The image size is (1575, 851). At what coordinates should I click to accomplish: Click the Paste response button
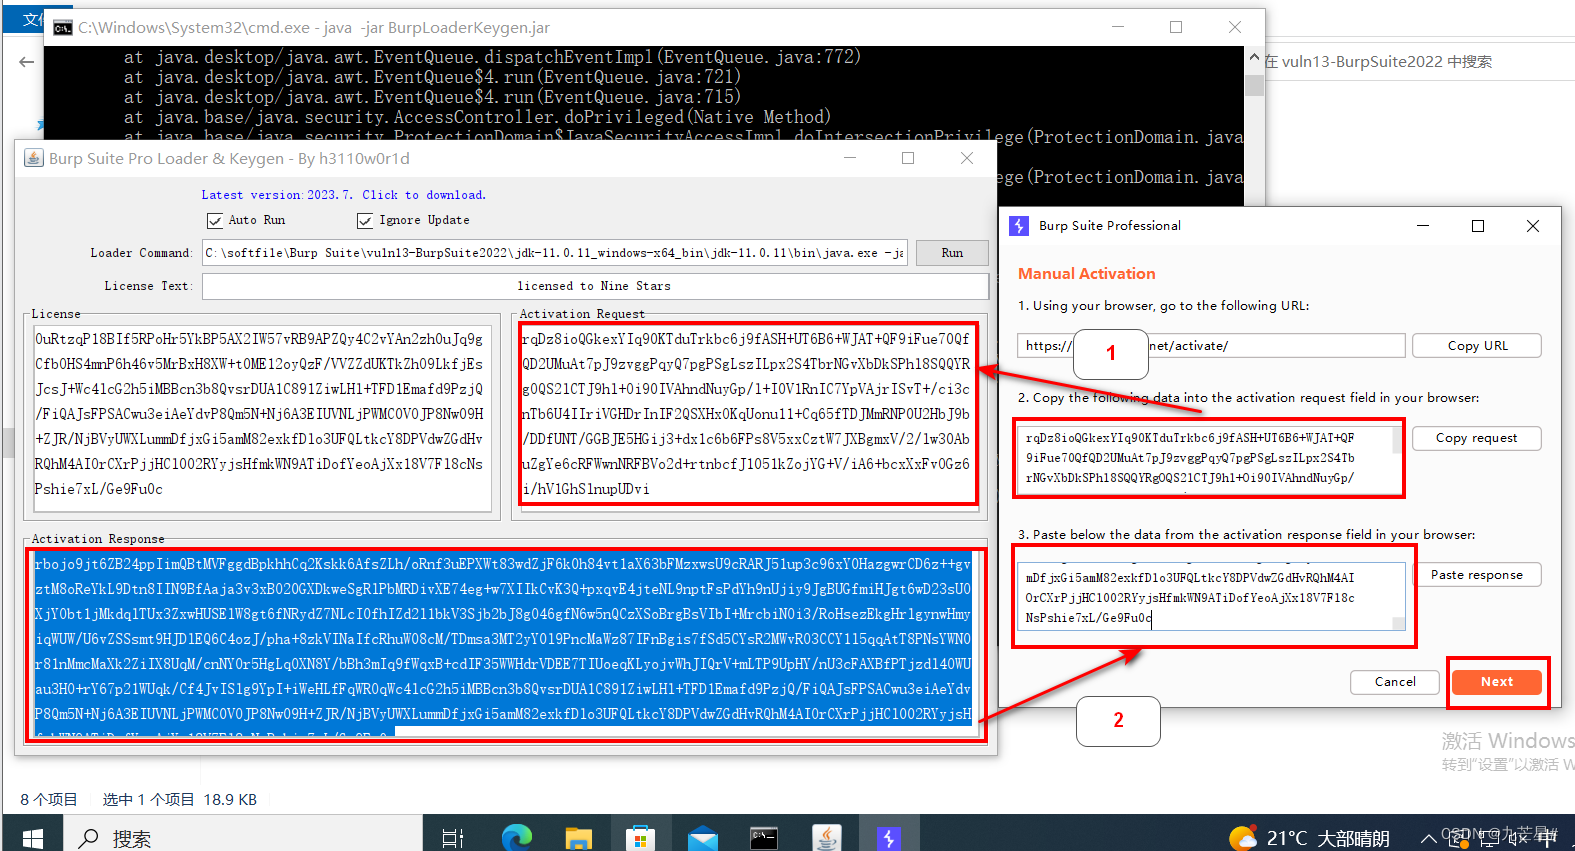(1476, 575)
